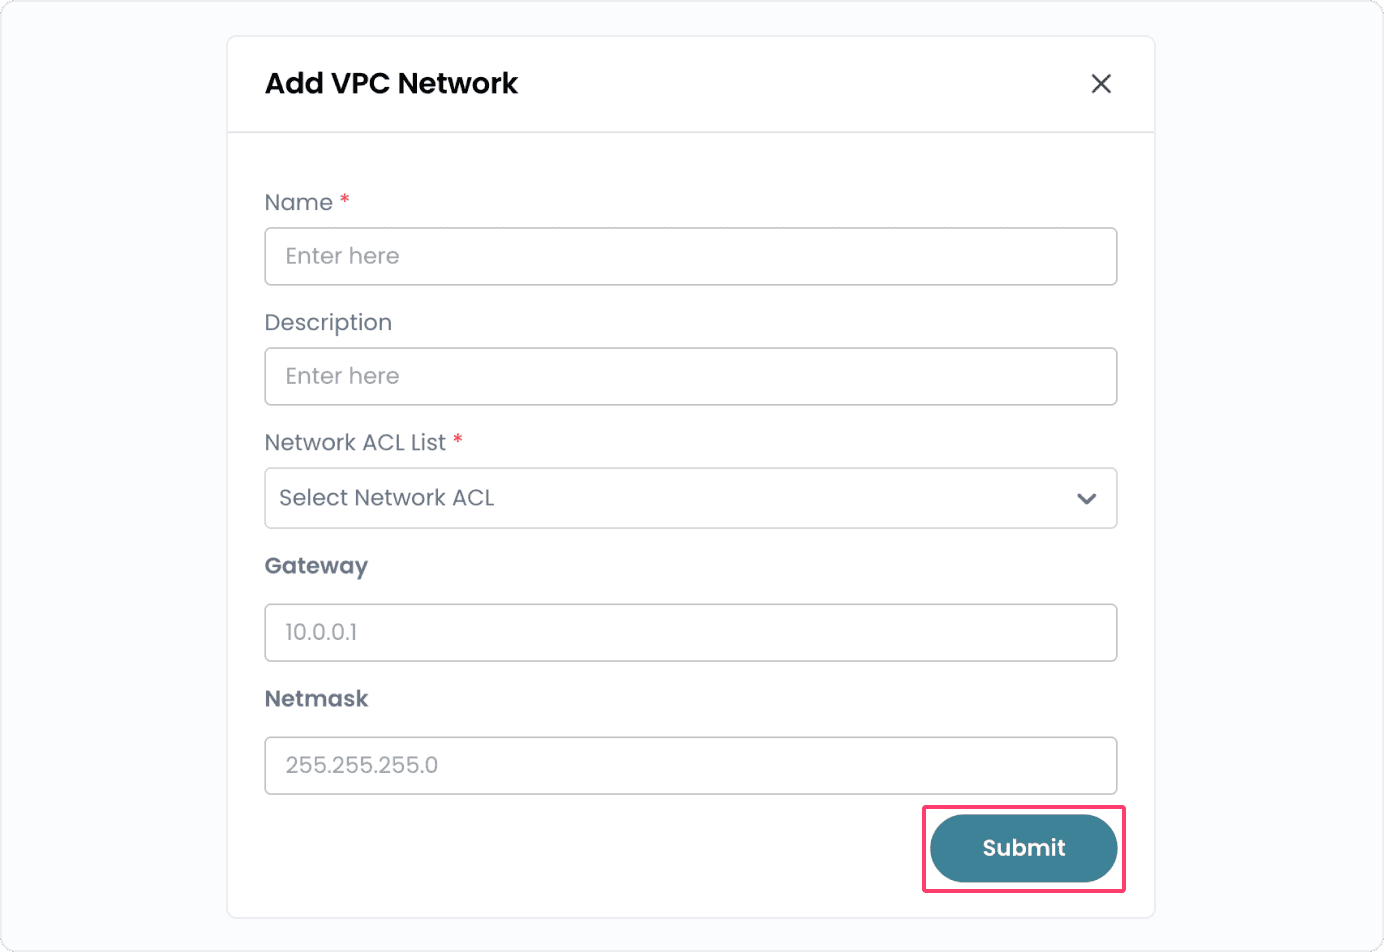Select the Gateway input showing 10.0.0.1

click(691, 632)
